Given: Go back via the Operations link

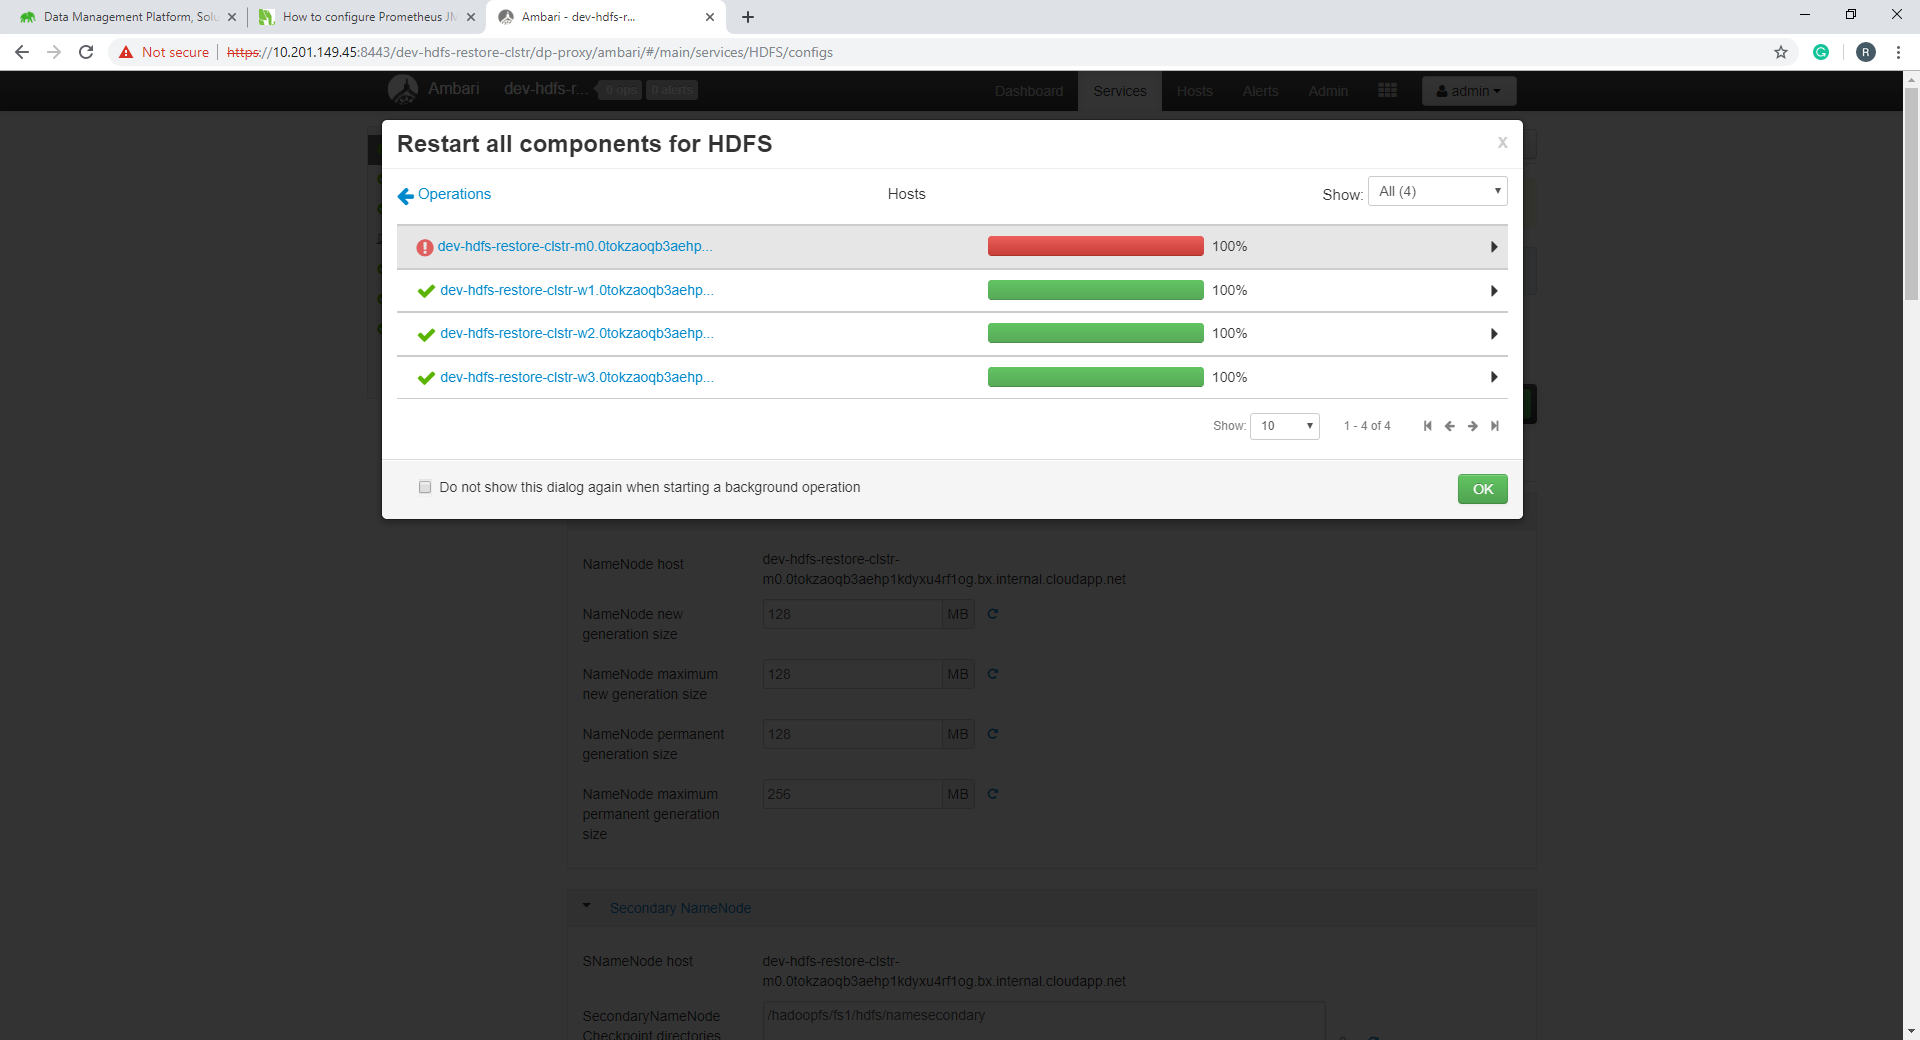Looking at the screenshot, I should click(452, 194).
